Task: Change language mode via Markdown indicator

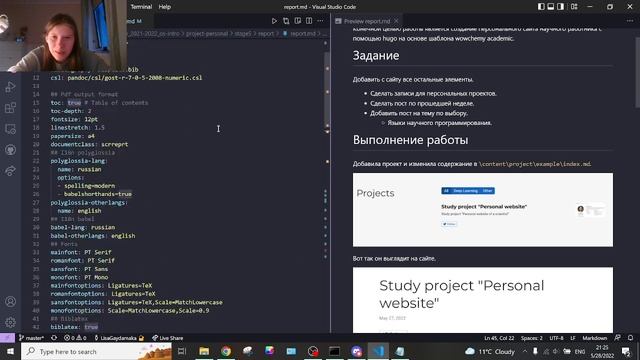Action: click(594, 338)
